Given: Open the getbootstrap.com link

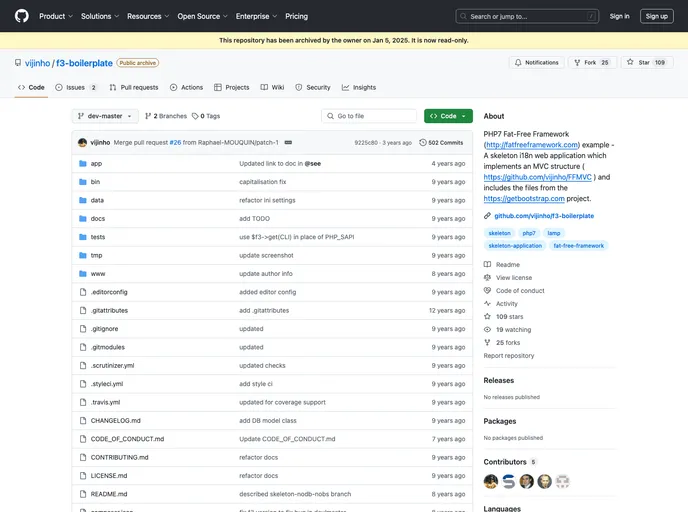Looking at the screenshot, I should [524, 199].
